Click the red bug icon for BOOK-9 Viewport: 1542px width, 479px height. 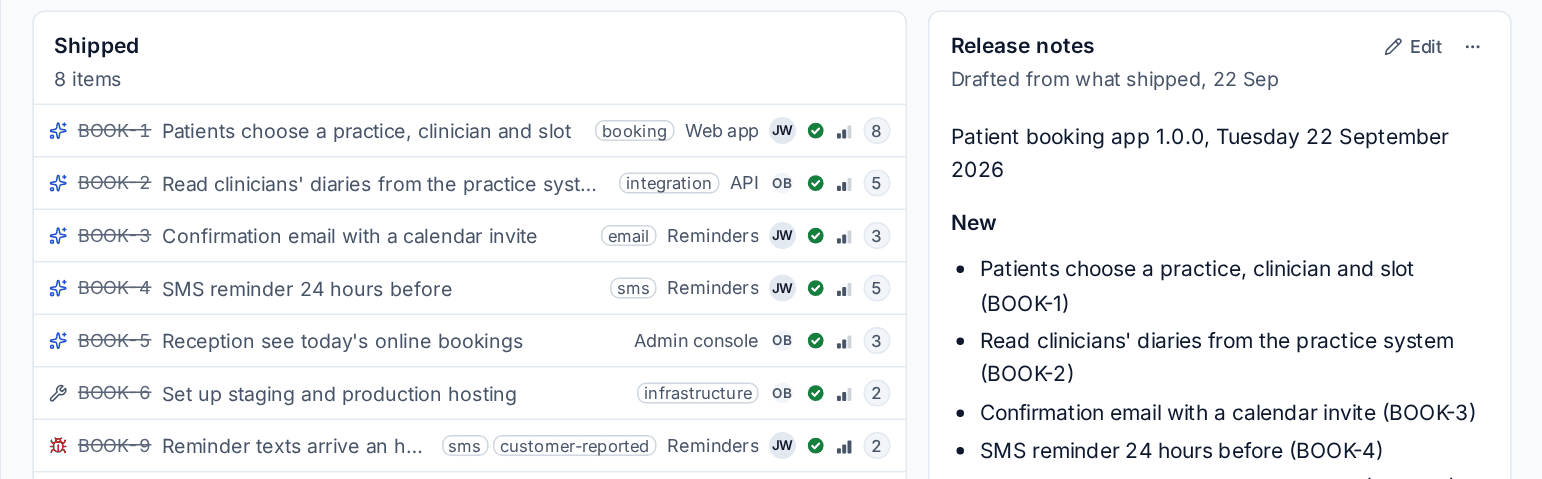[x=58, y=446]
